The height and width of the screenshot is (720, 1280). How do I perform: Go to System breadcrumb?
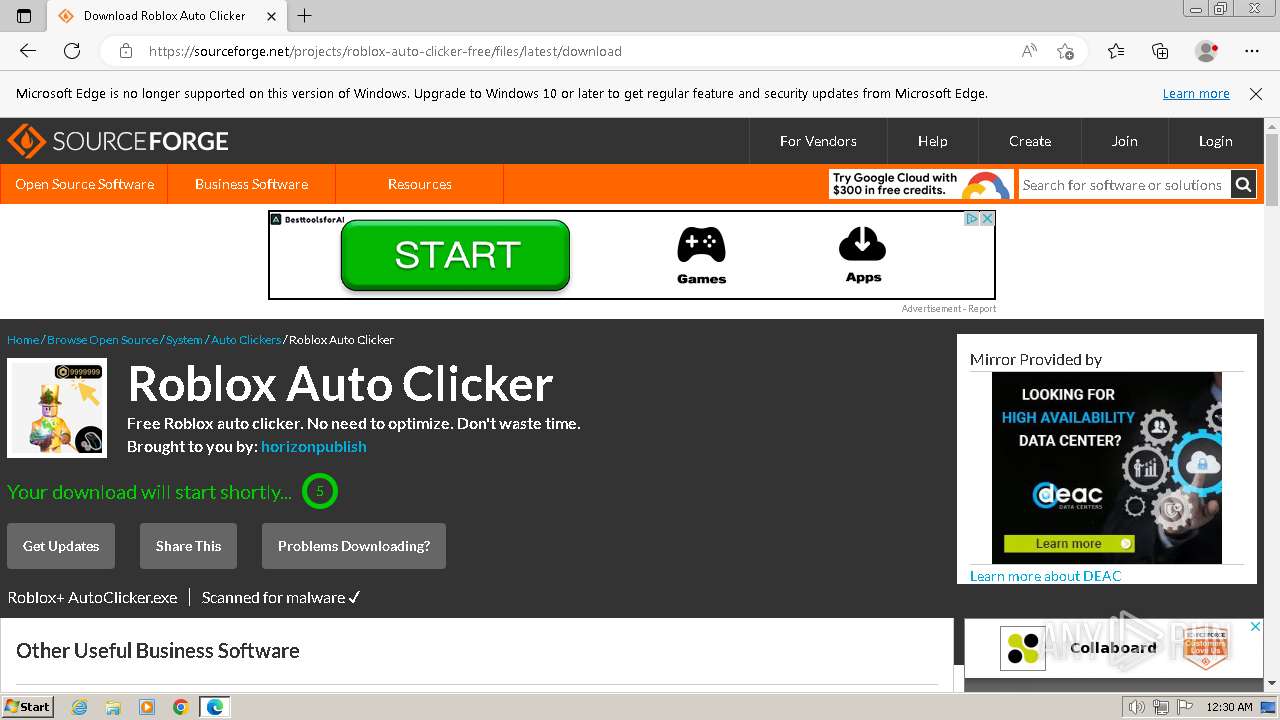click(184, 340)
